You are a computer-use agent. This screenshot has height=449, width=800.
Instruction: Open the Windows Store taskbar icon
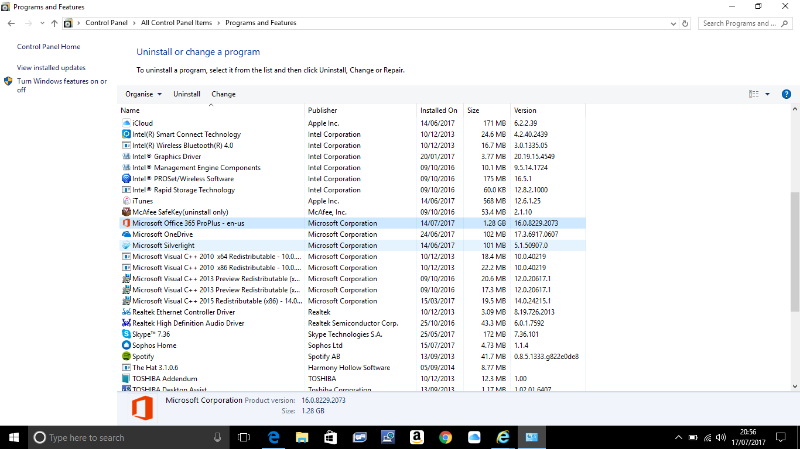tap(331, 437)
